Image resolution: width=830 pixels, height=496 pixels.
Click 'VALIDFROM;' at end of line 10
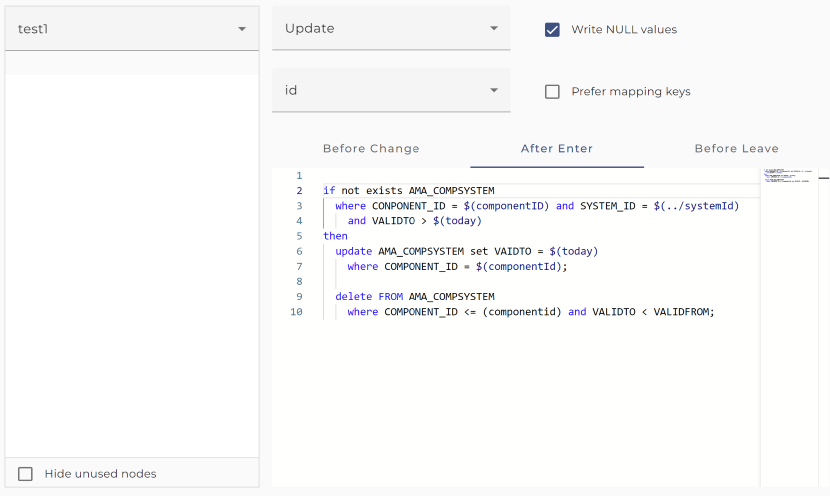[684, 312]
